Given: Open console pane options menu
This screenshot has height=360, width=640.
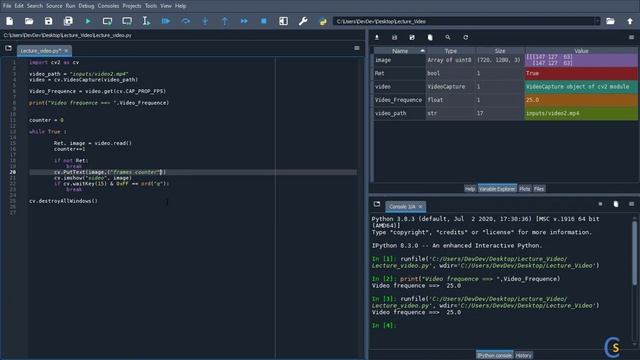Looking at the screenshot, I should (x=631, y=204).
